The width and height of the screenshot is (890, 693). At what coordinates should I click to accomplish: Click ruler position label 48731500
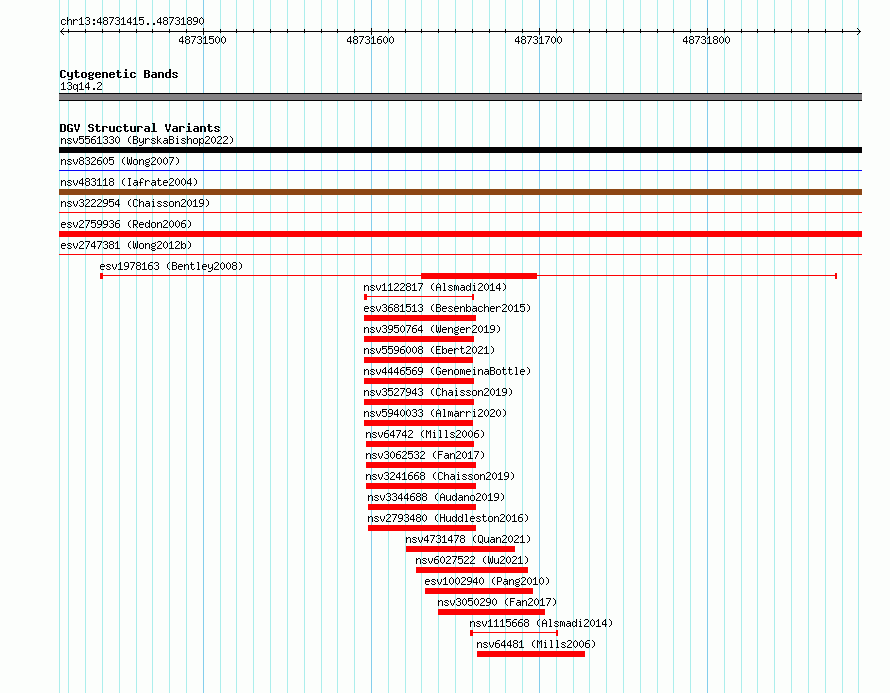pos(202,40)
